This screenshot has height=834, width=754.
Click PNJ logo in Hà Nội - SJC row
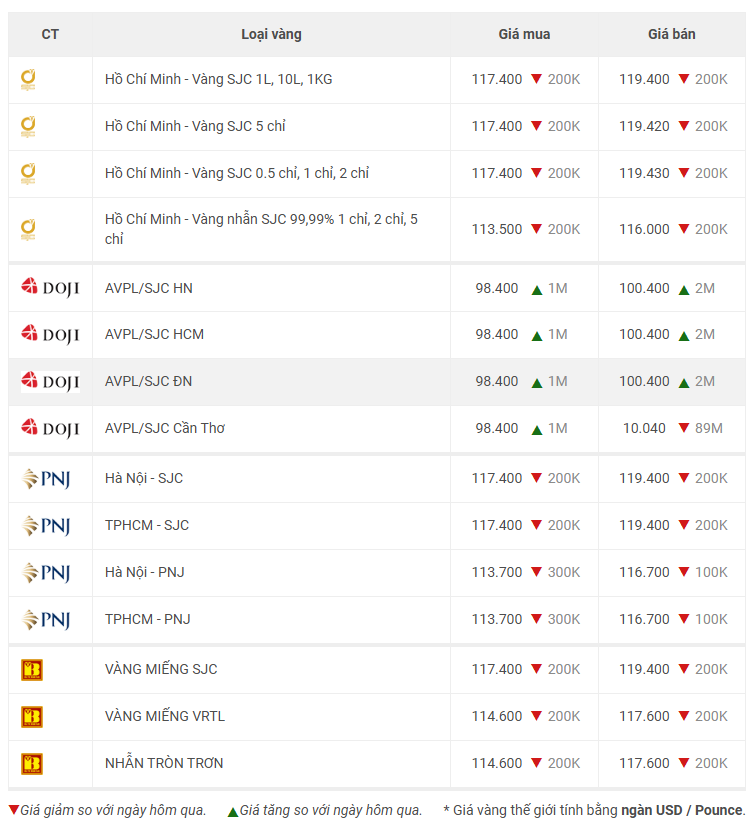46,479
